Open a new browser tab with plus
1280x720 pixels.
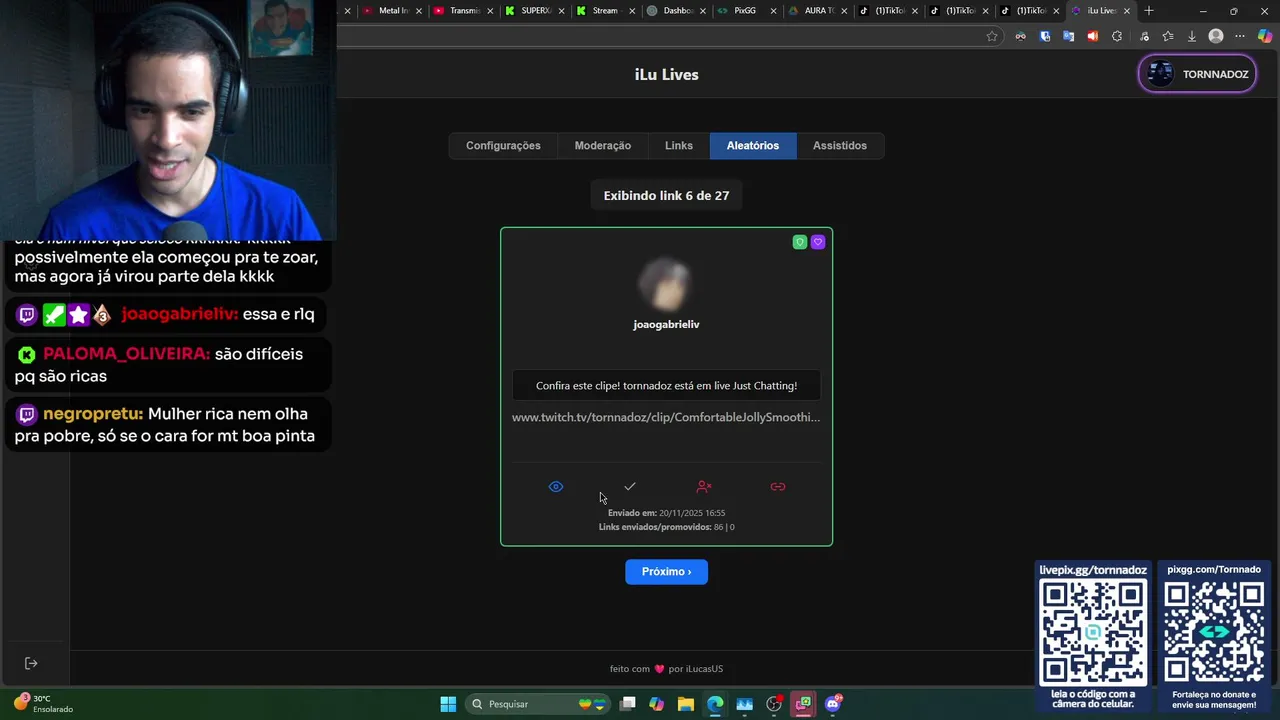1149,11
